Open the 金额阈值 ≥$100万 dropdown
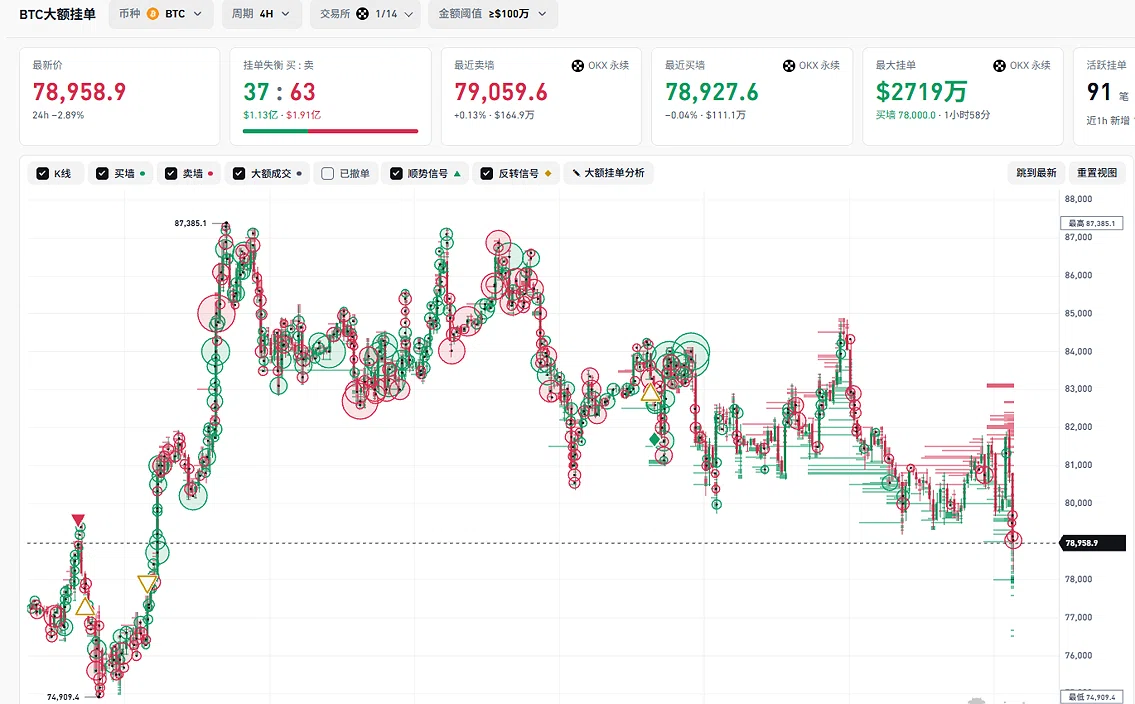 492,14
